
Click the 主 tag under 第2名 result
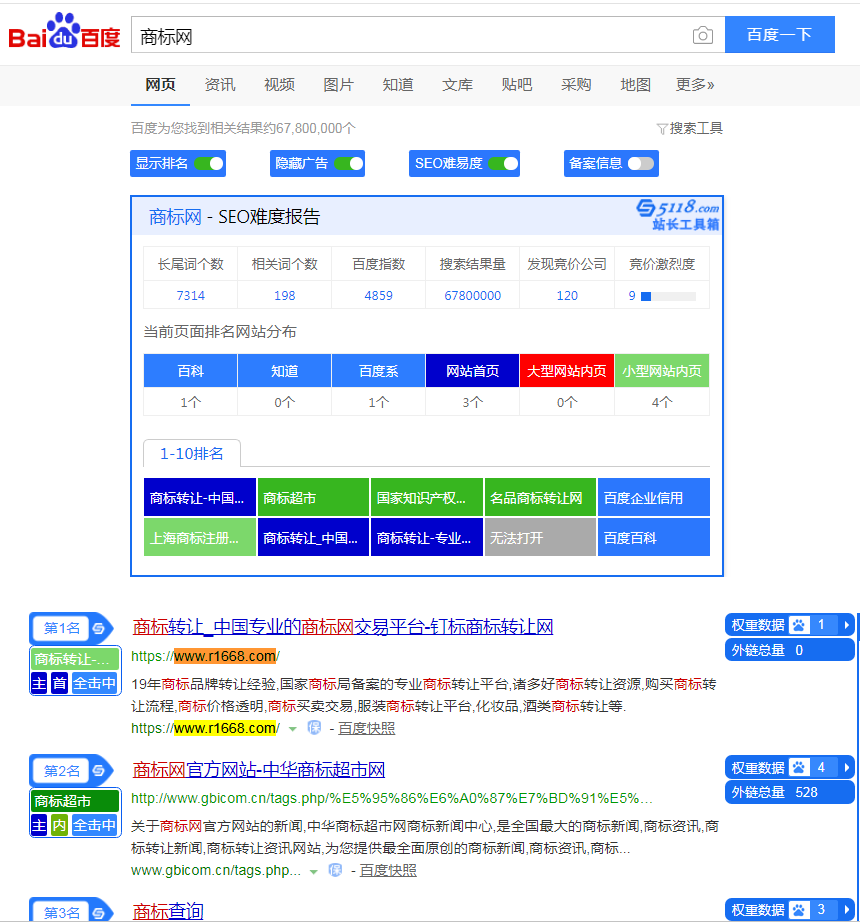pos(39,825)
